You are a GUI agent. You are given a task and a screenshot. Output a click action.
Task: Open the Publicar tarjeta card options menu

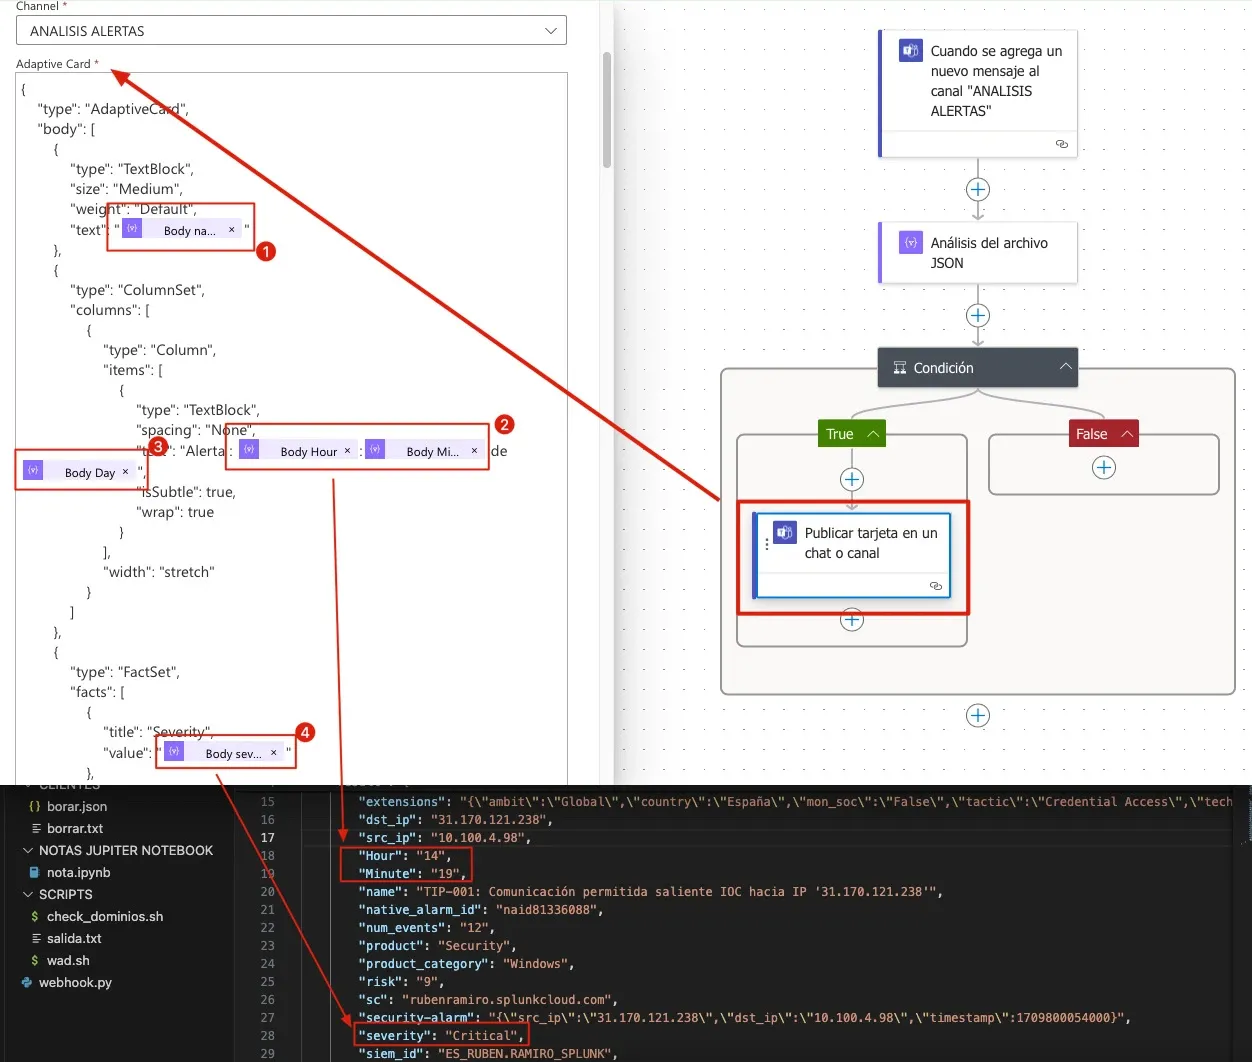pyautogui.click(x=767, y=544)
